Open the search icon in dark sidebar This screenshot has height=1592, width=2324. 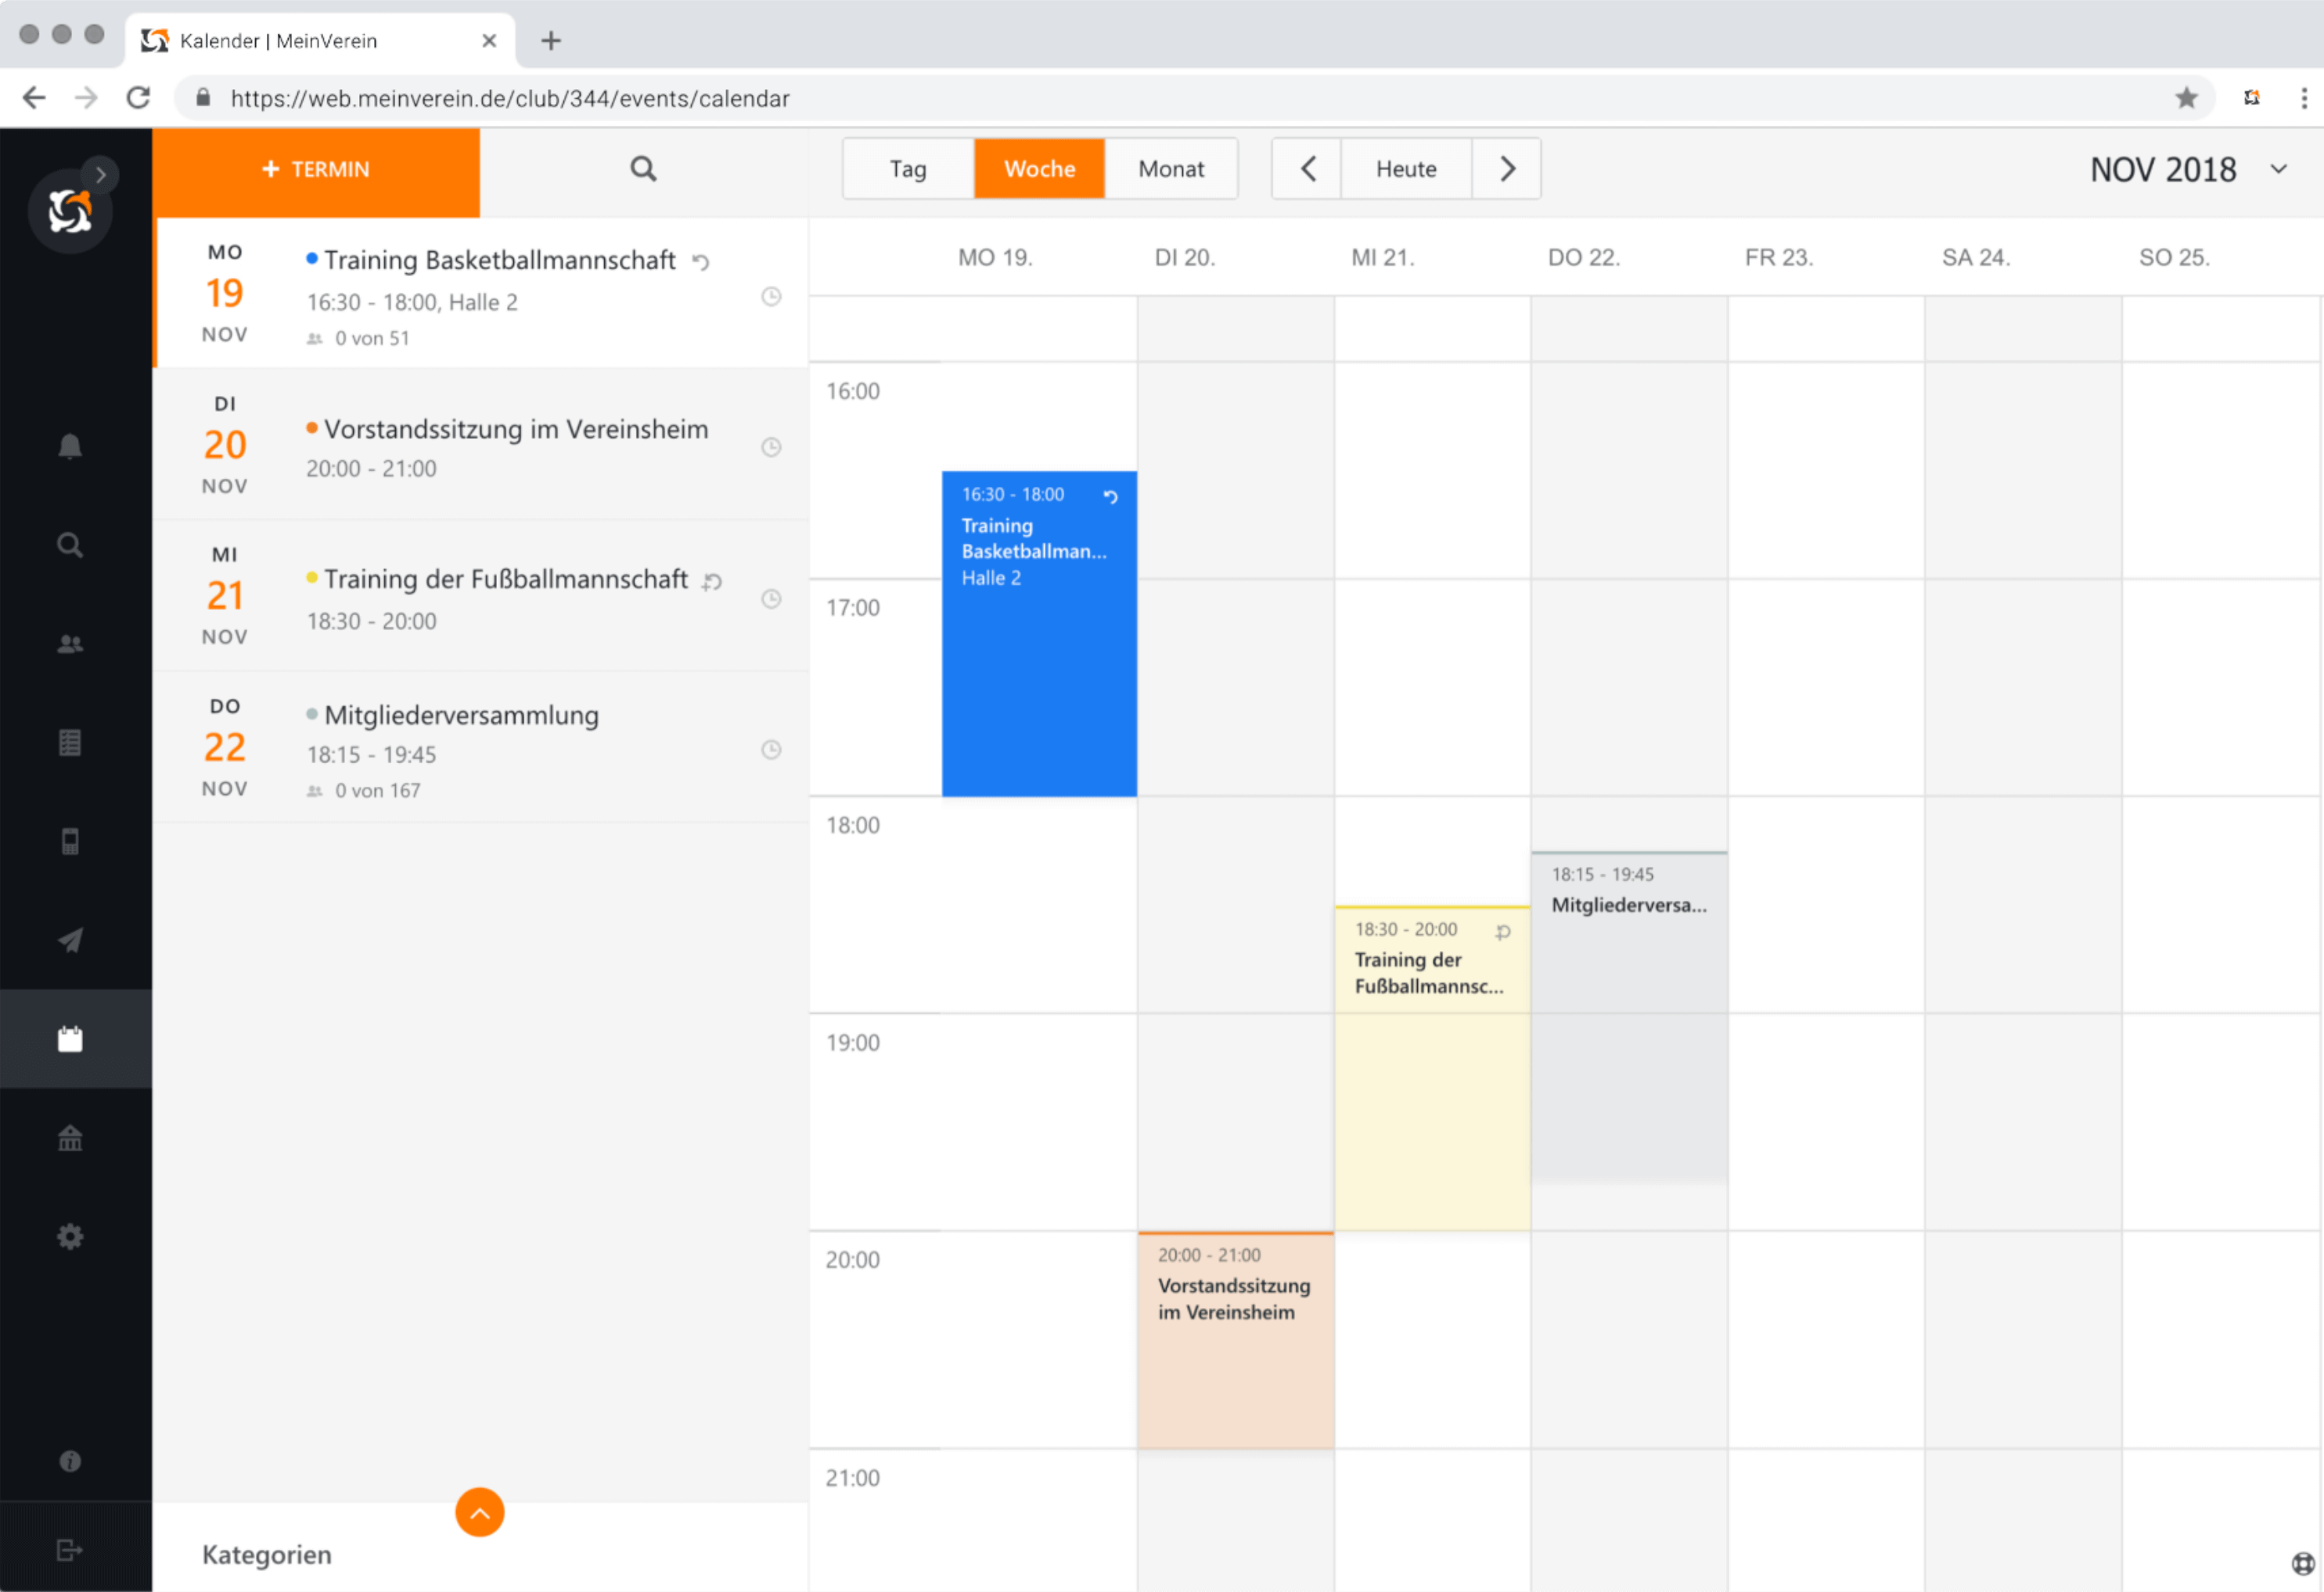70,545
